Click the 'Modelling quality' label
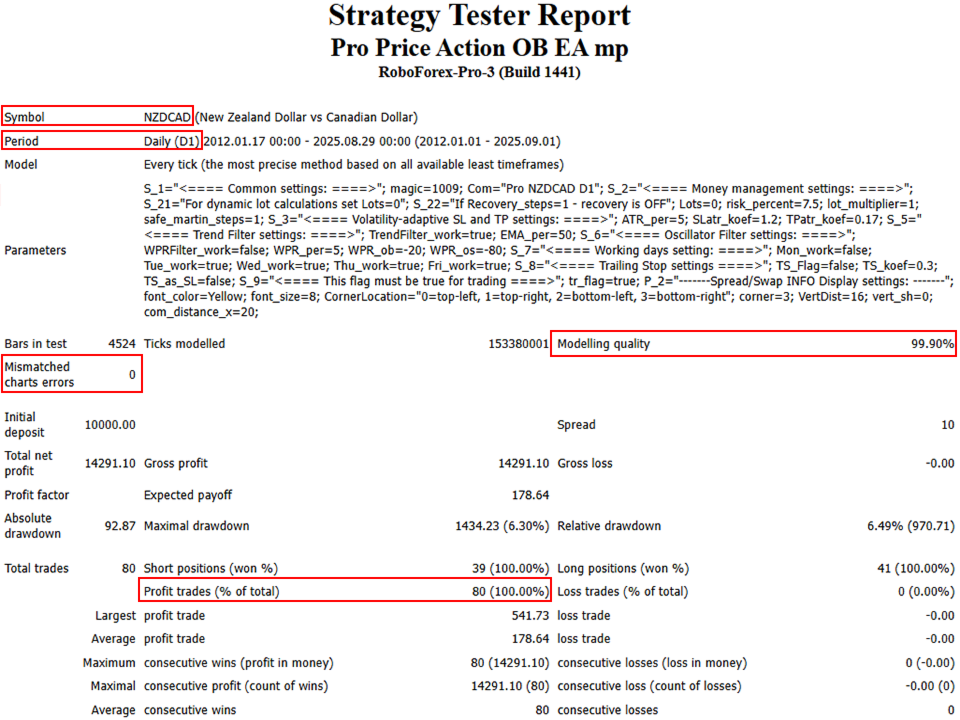Image resolution: width=960 pixels, height=720 pixels. tap(603, 344)
